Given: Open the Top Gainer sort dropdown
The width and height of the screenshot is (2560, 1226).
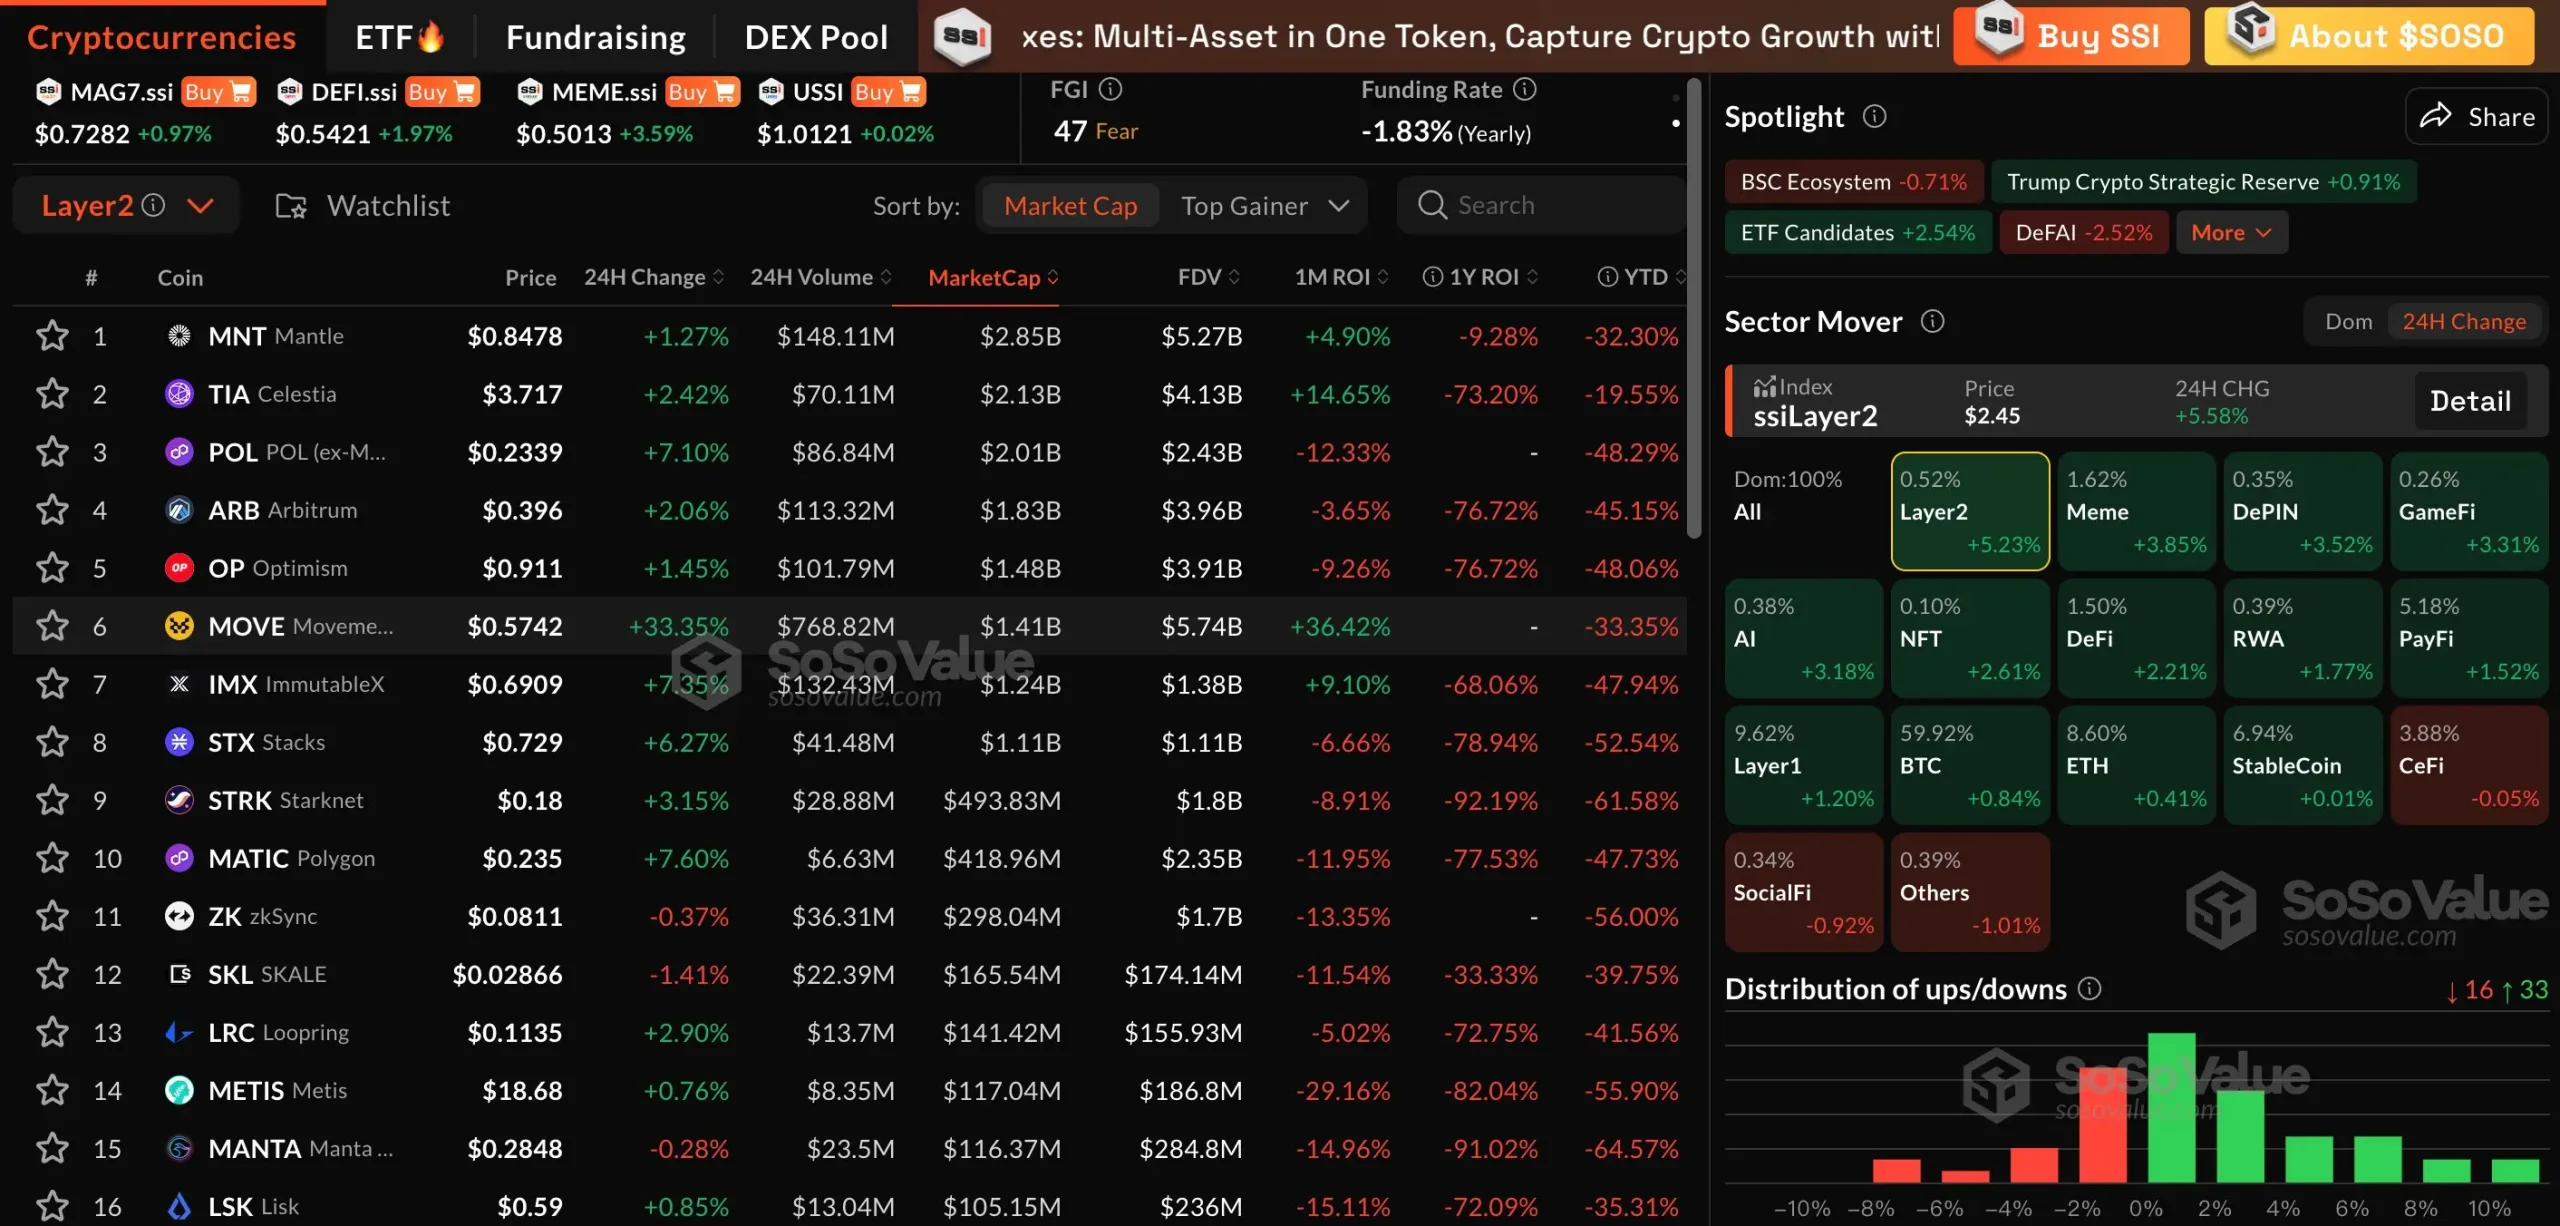Looking at the screenshot, I should tap(1264, 206).
